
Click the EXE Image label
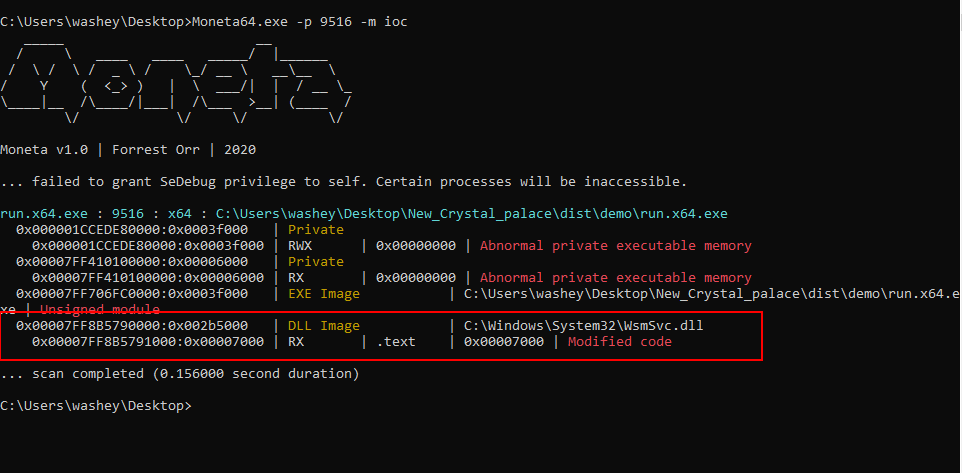(x=324, y=294)
